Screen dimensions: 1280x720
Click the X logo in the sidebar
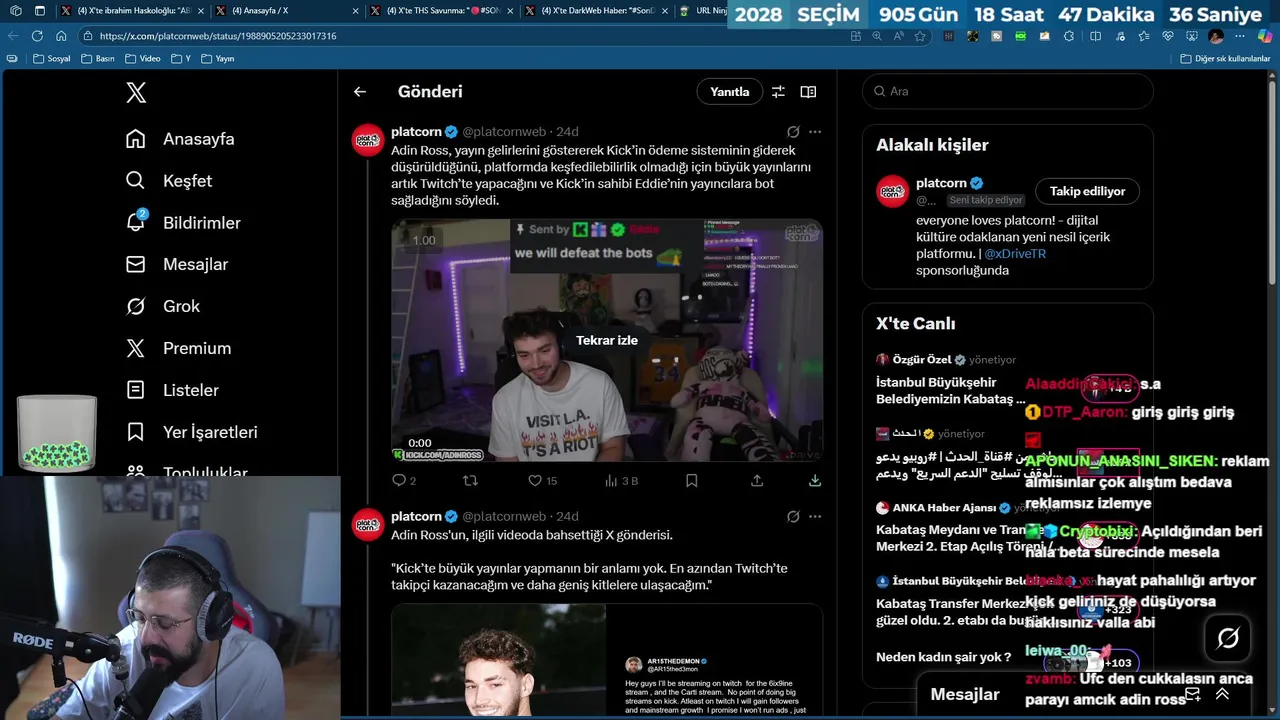136,92
